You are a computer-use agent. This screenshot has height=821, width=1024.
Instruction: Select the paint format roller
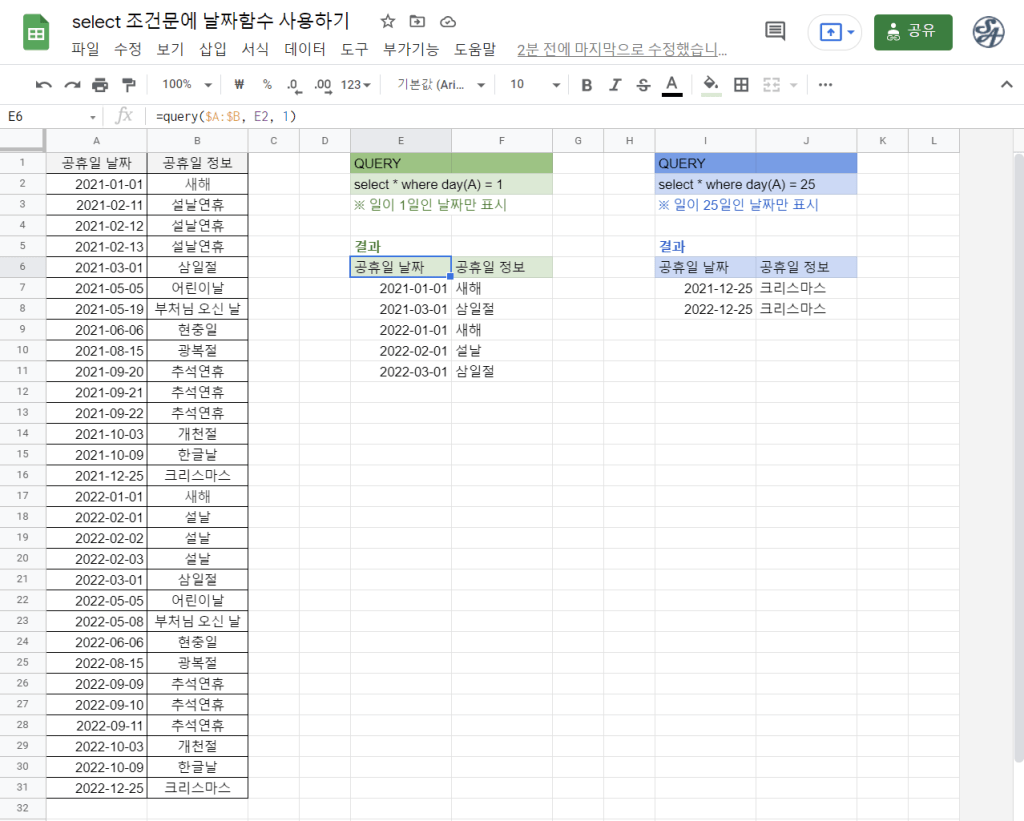(x=128, y=85)
